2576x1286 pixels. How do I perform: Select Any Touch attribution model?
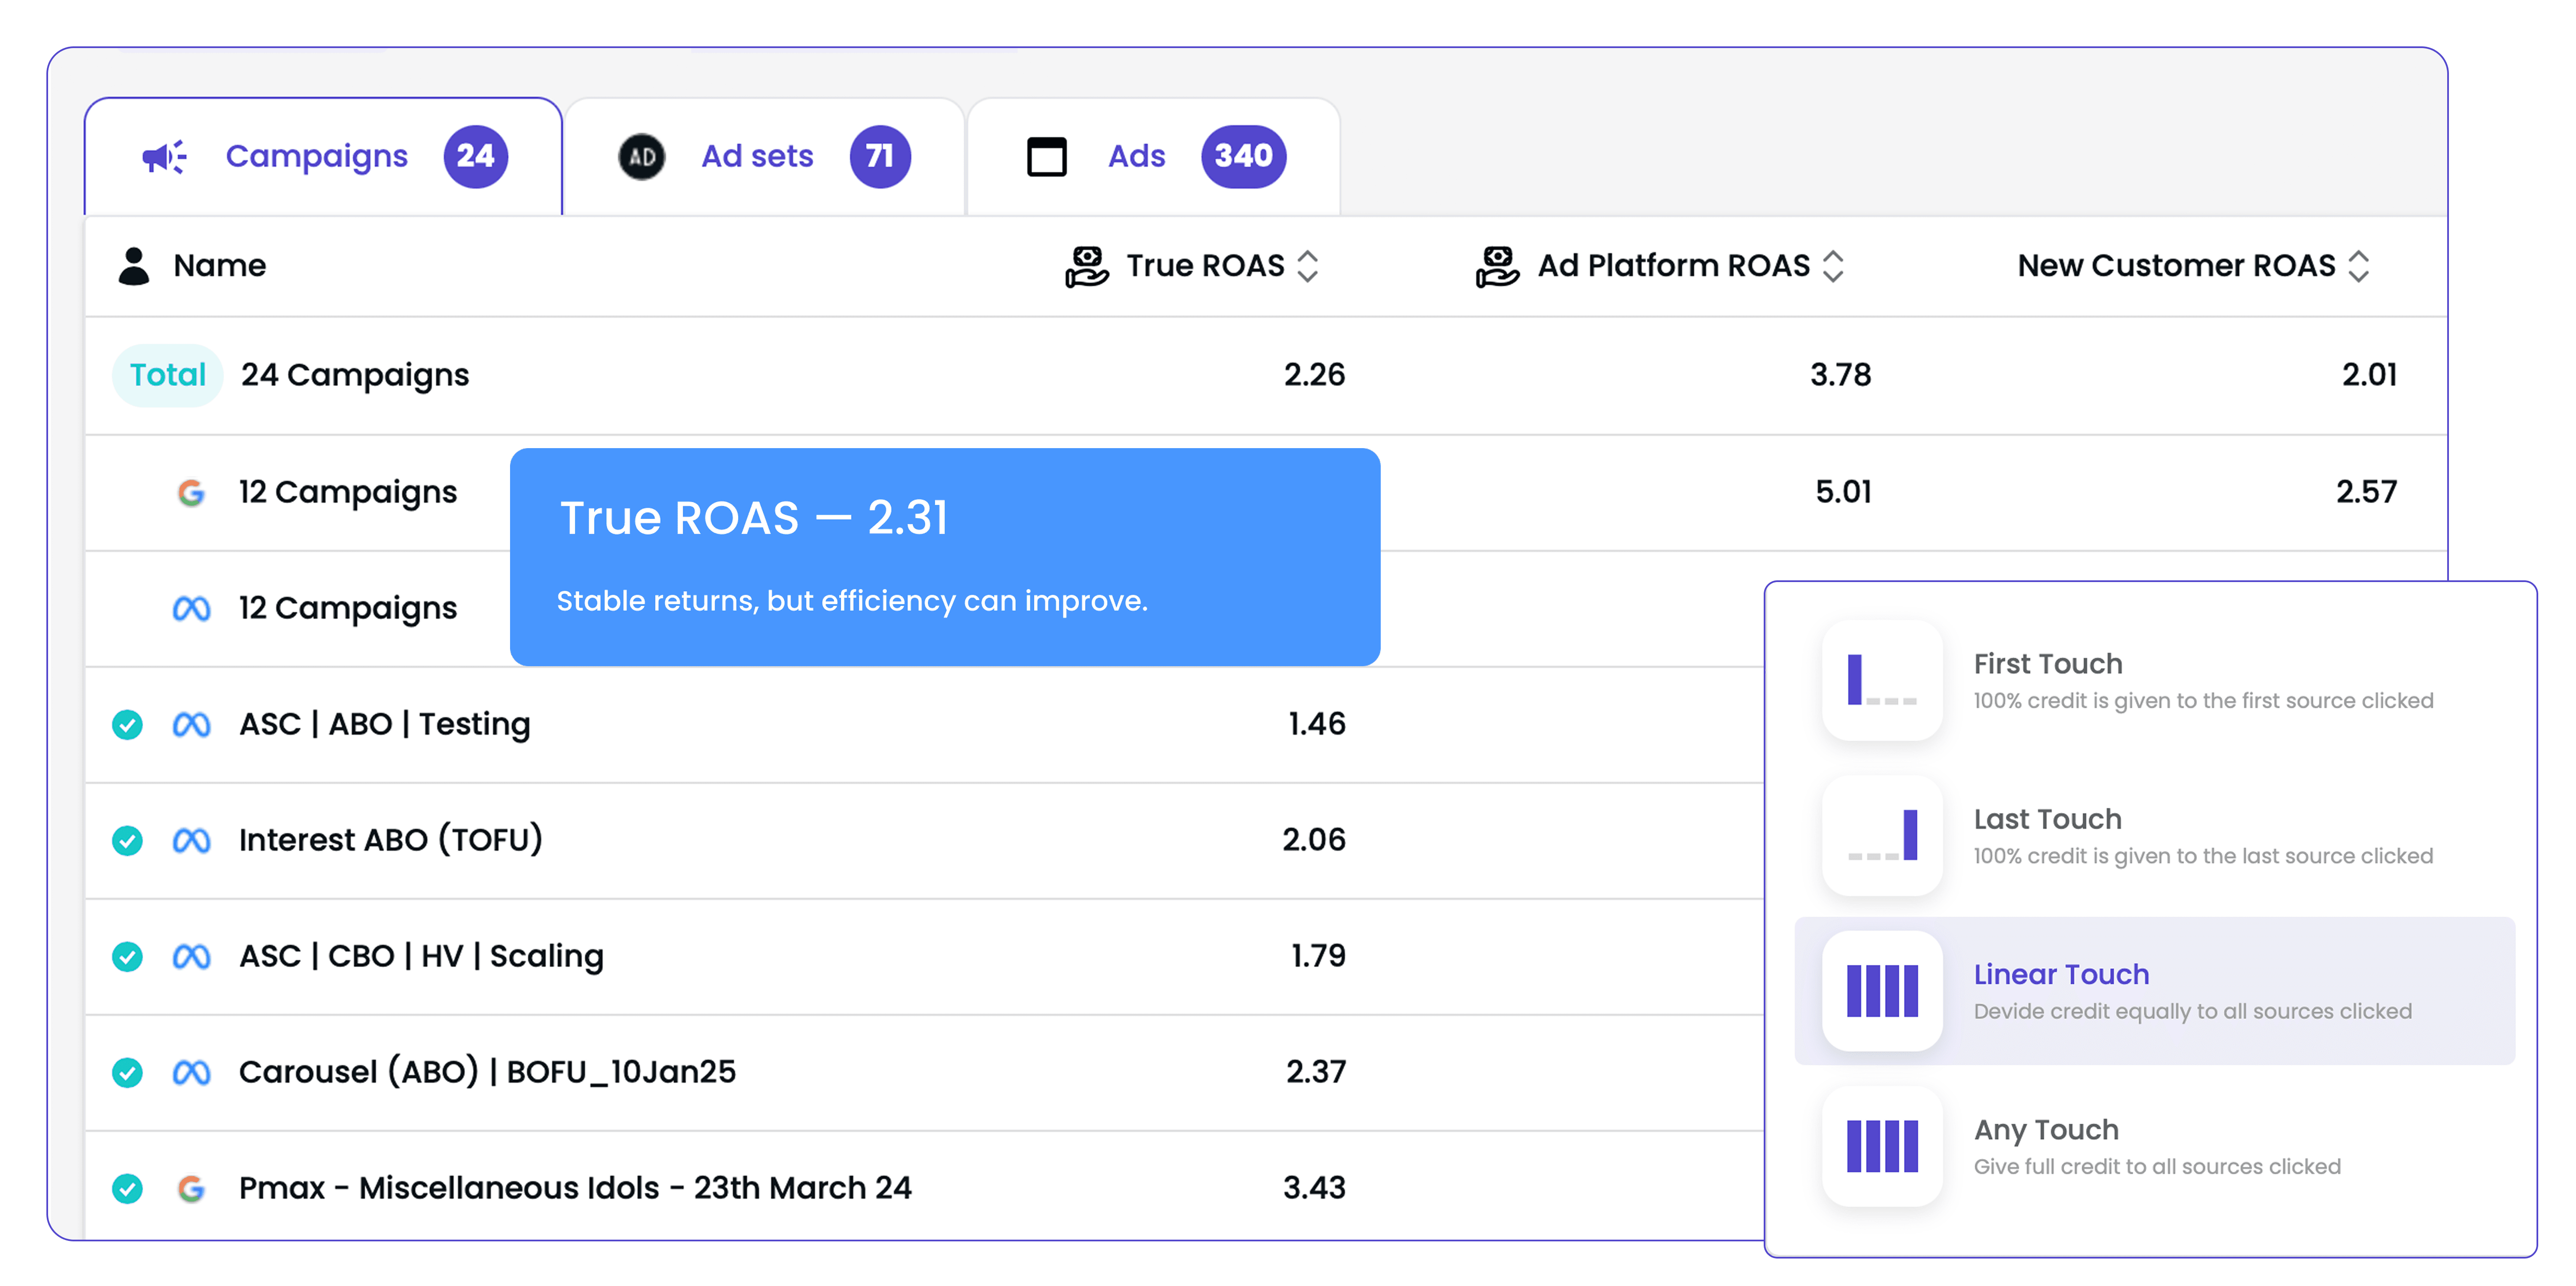[2155, 1146]
